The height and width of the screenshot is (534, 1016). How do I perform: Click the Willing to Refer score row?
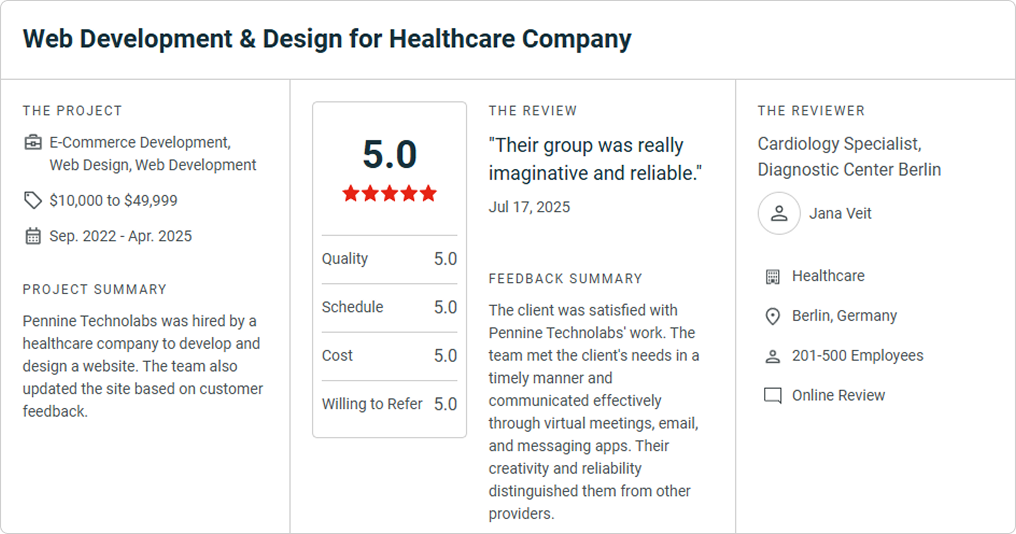[x=389, y=404]
